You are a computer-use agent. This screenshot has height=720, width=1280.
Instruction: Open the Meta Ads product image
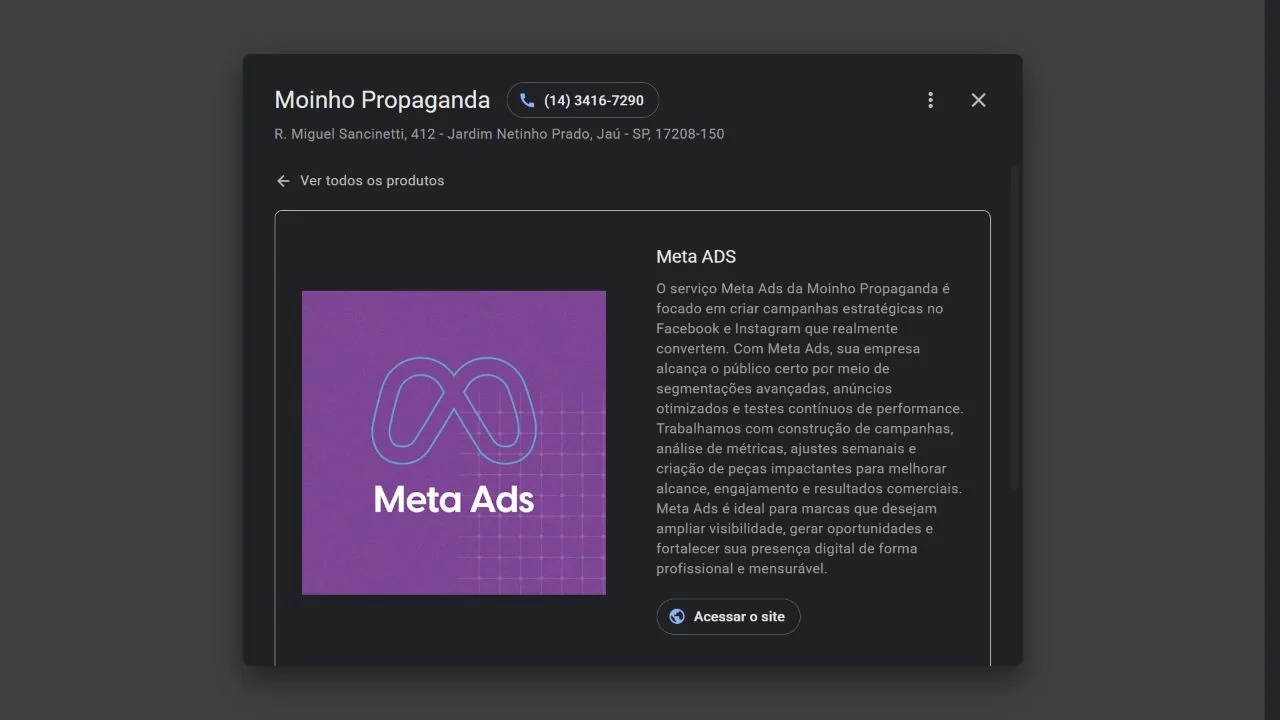(454, 443)
